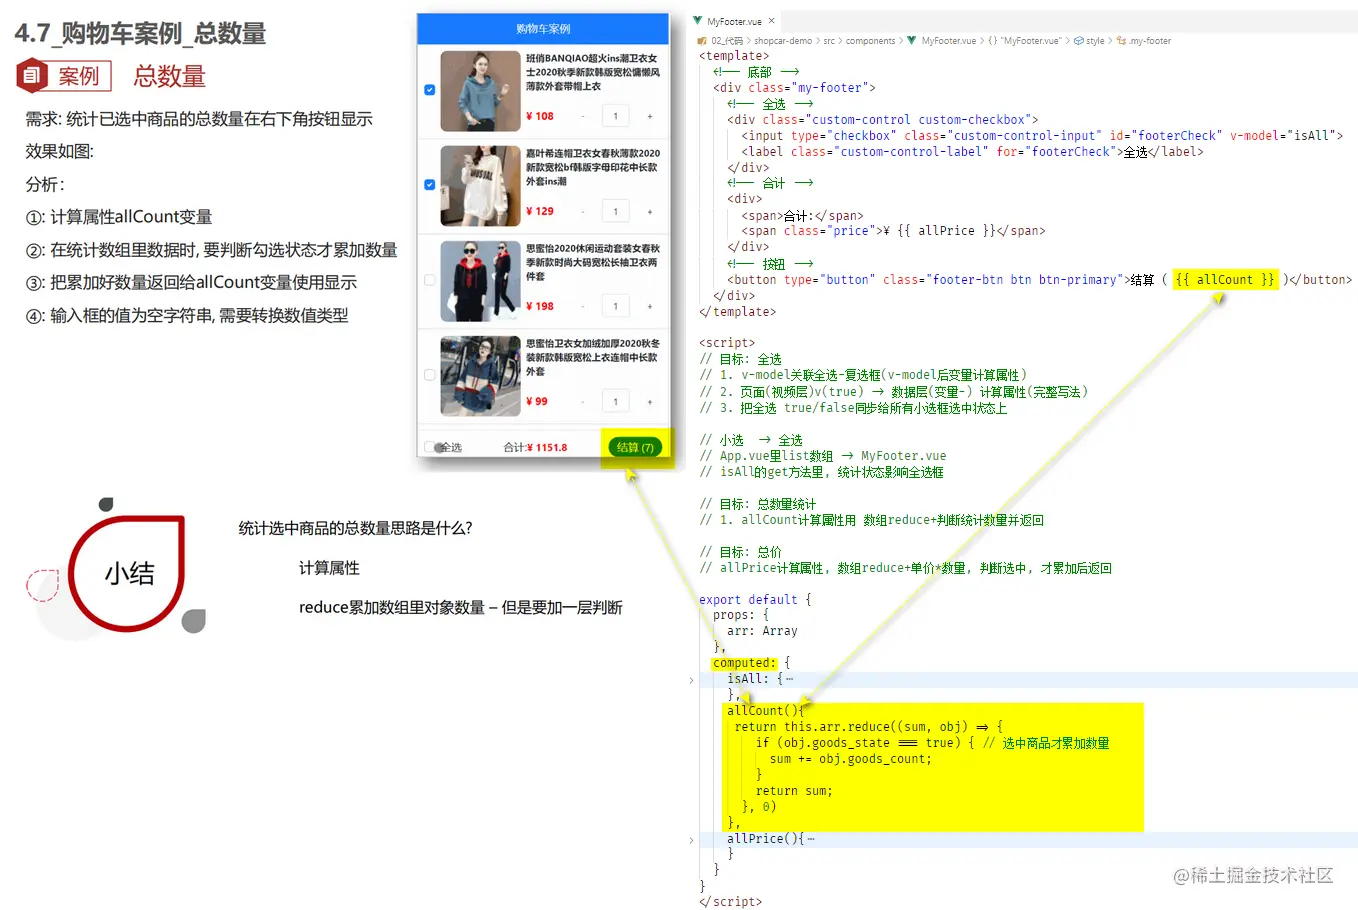
Task: Click code line 'export default {'
Action: click(x=755, y=600)
